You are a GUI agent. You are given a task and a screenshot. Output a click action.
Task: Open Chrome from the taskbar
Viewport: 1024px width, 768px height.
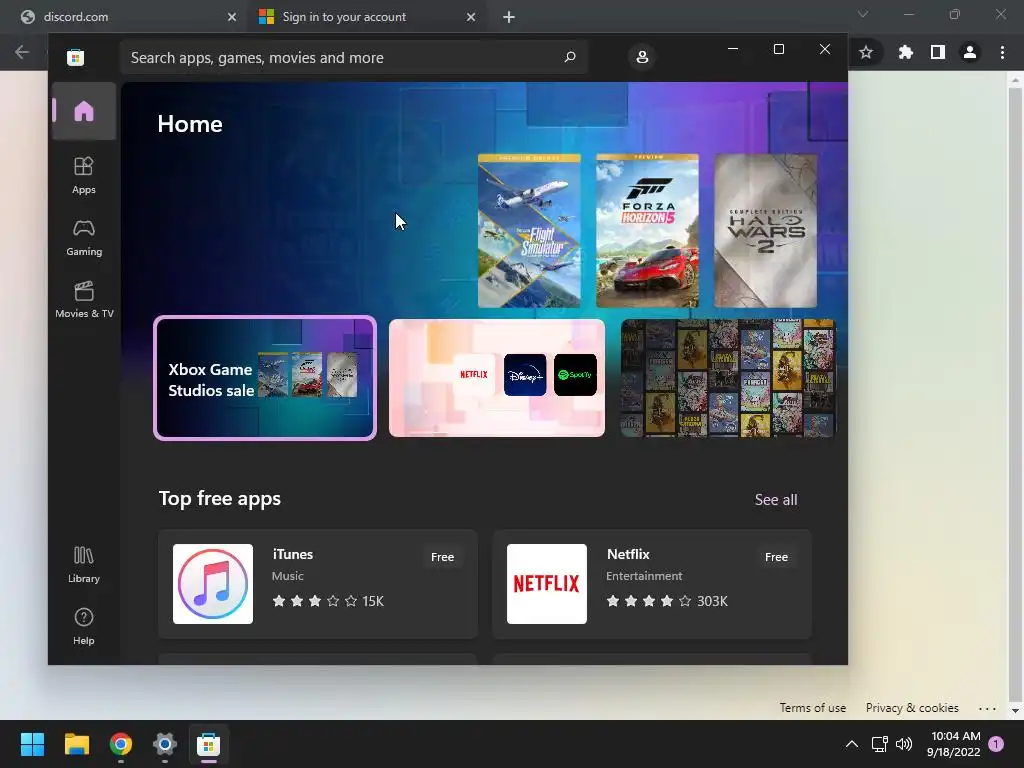[121, 744]
